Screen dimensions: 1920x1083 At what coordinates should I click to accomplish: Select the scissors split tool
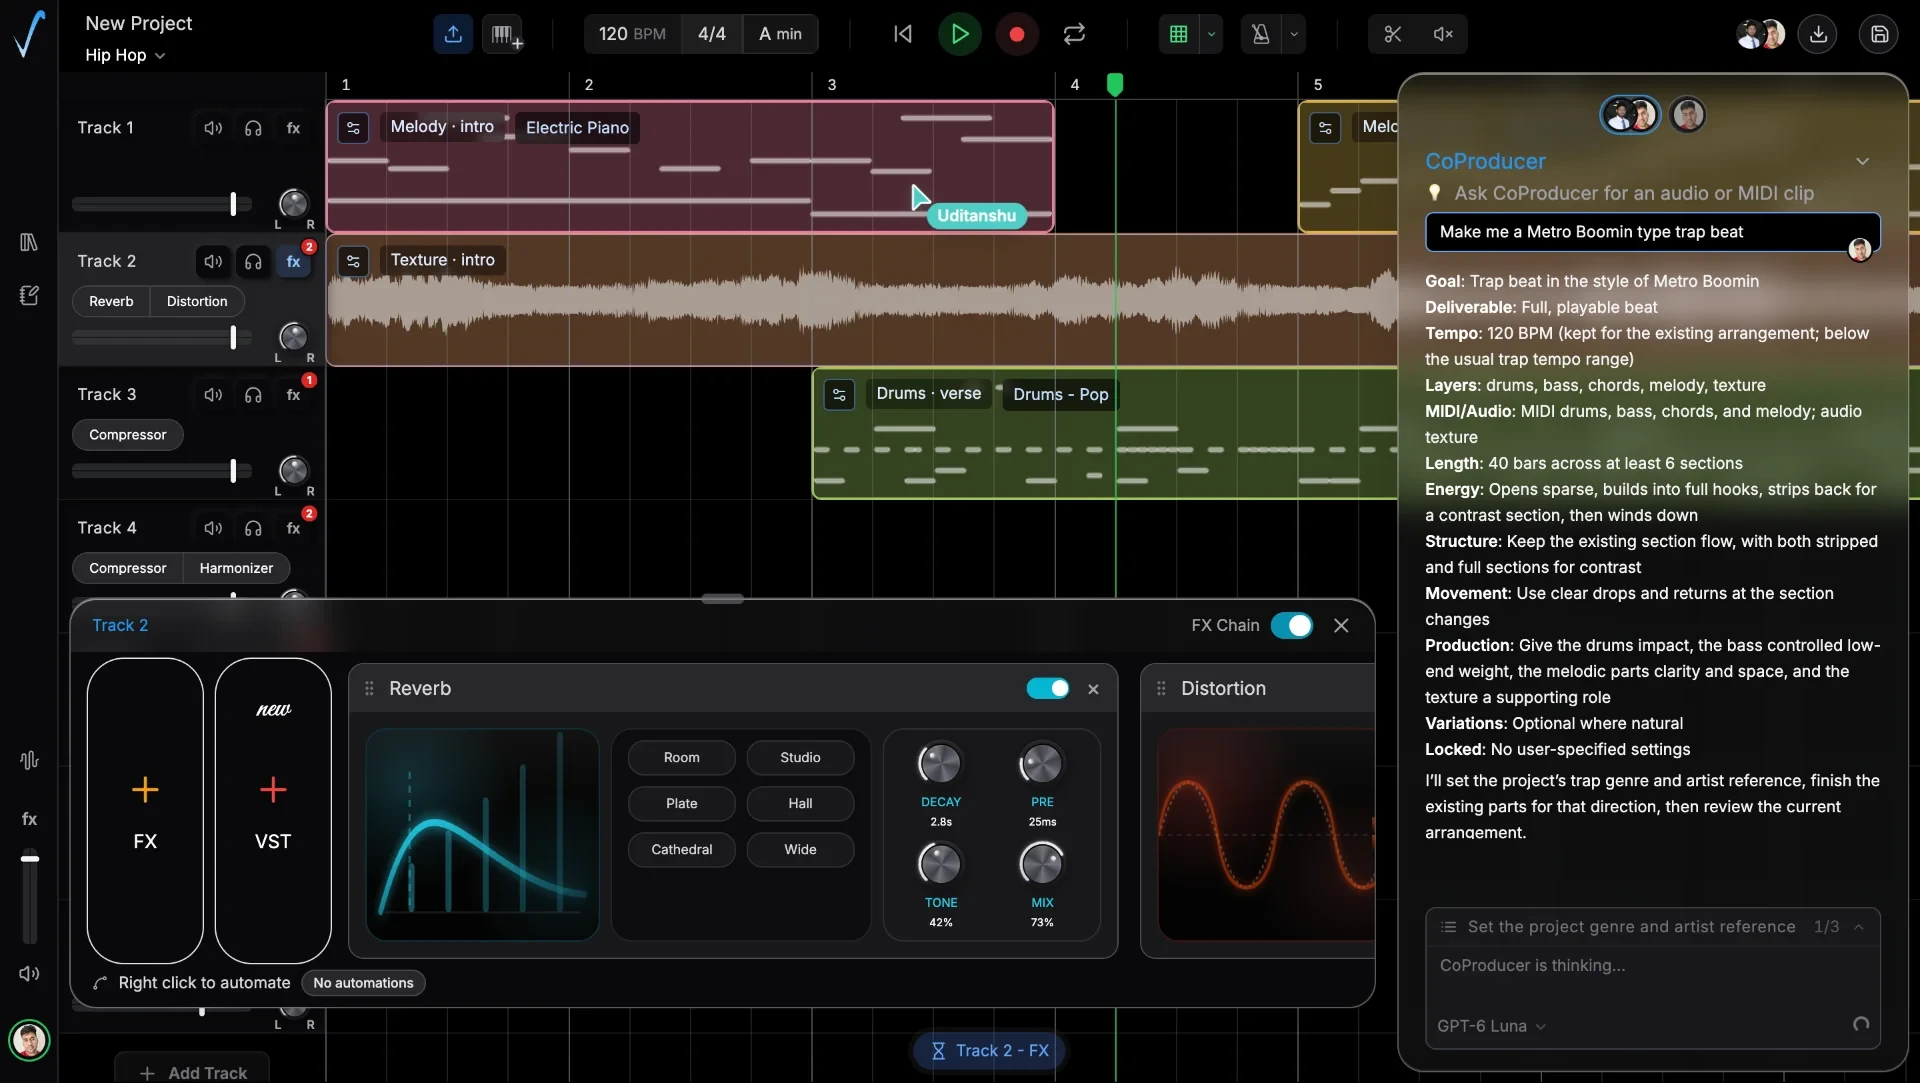[x=1392, y=34]
